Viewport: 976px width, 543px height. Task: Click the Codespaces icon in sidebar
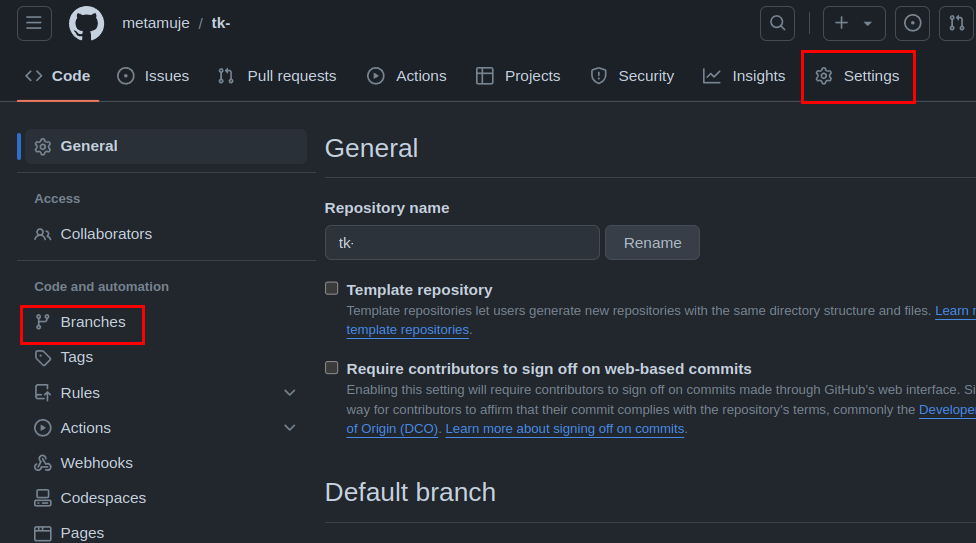(x=43, y=498)
